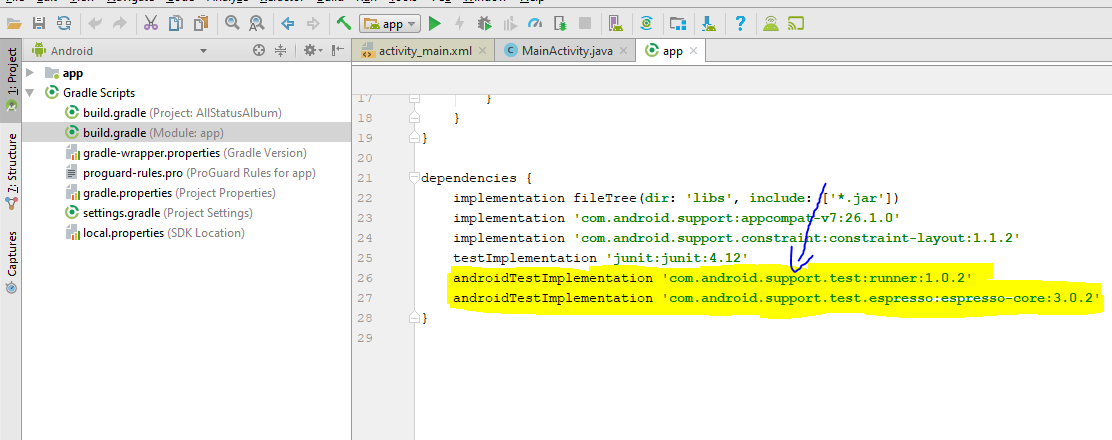Open the Structure side tool window
This screenshot has width=1112, height=440.
tap(11, 170)
